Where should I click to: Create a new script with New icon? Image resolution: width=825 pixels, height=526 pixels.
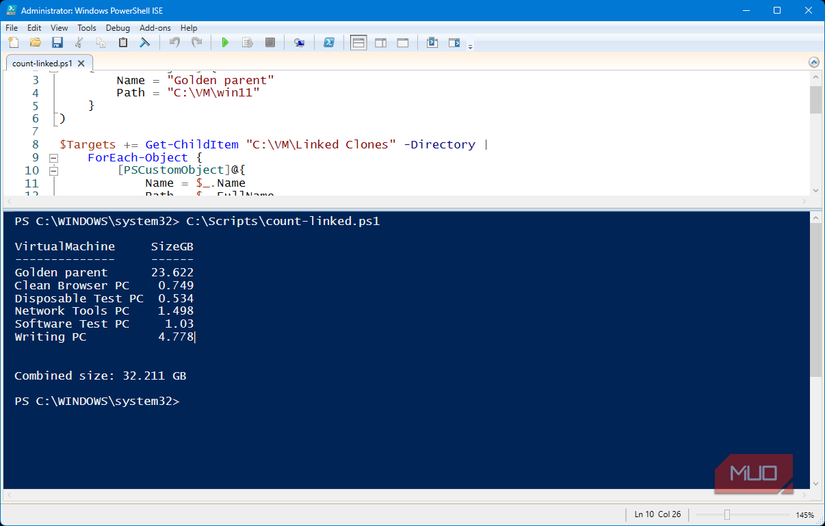[14, 43]
